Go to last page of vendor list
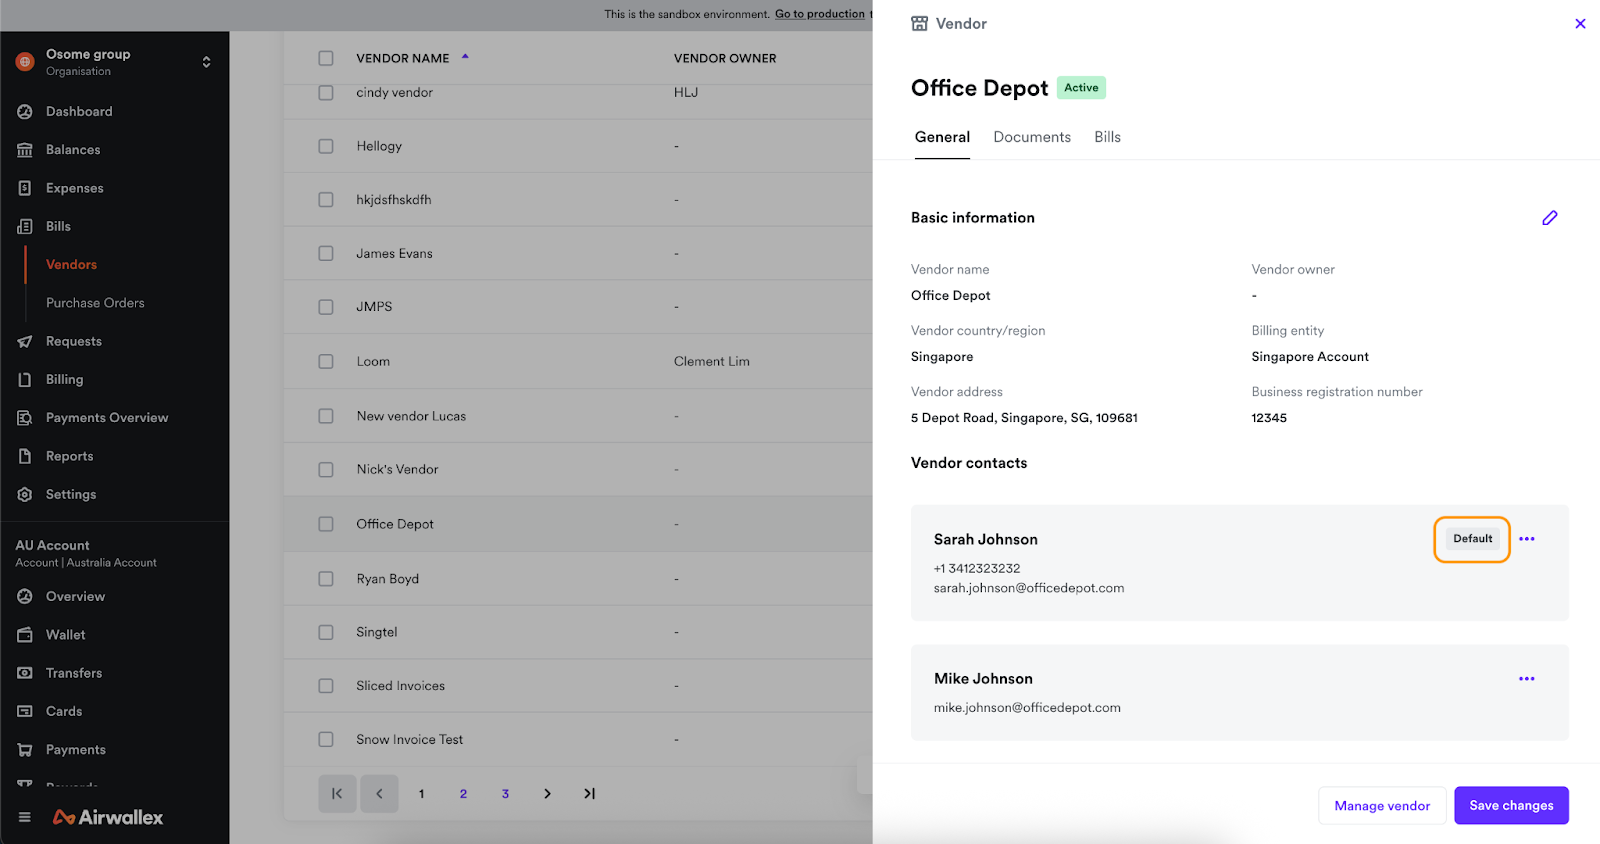Image resolution: width=1600 pixels, height=844 pixels. point(589,794)
